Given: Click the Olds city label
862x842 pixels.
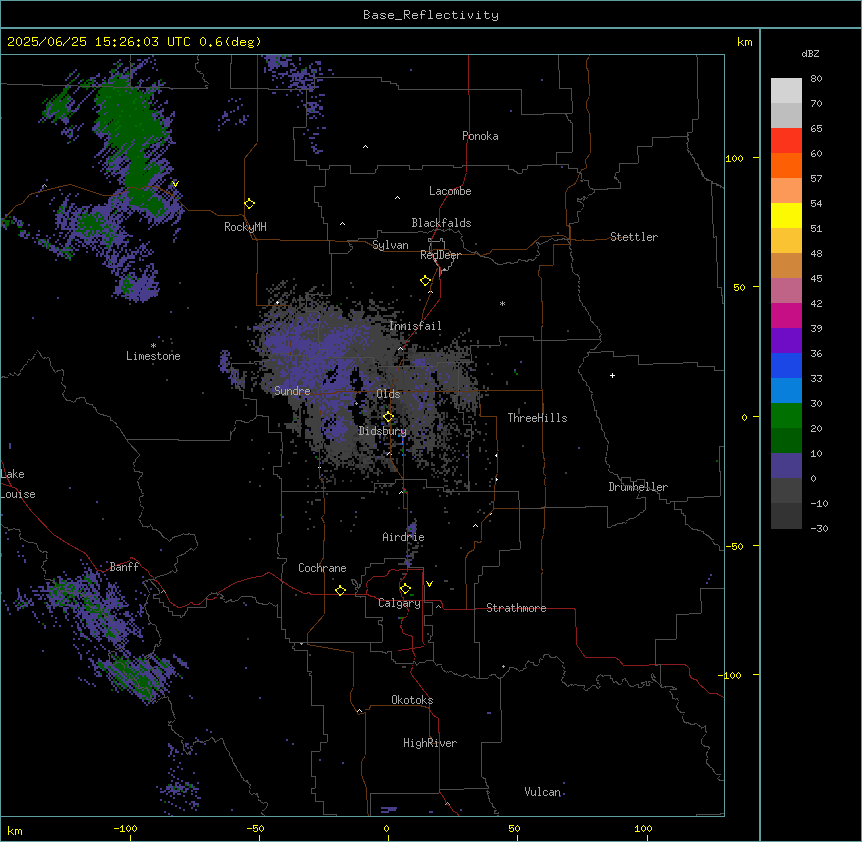Looking at the screenshot, I should tap(388, 394).
